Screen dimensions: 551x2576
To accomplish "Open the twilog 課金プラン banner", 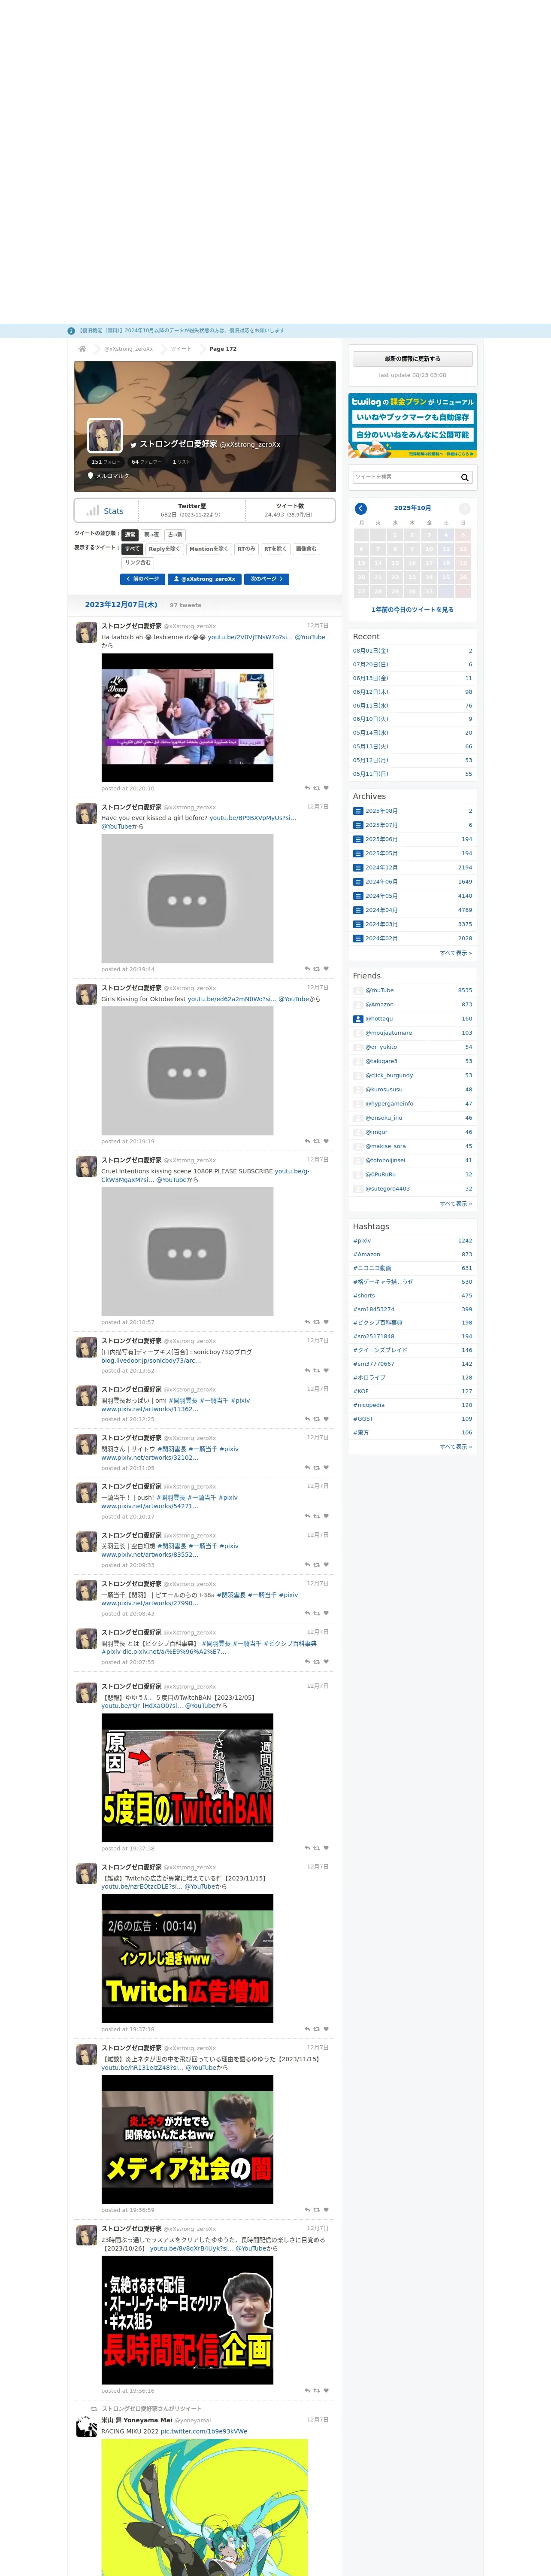I will 412,426.
